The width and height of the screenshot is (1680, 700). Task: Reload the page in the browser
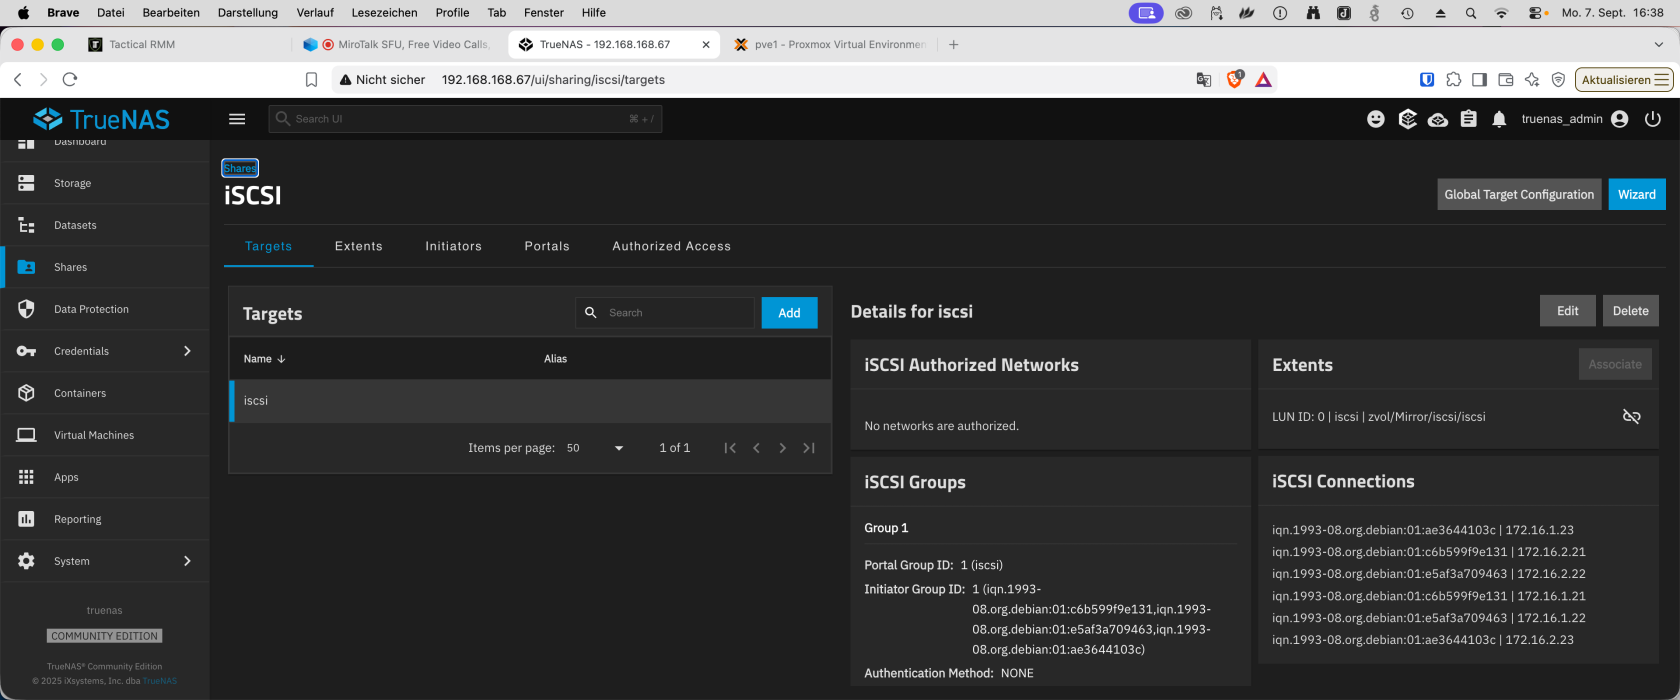coord(70,79)
